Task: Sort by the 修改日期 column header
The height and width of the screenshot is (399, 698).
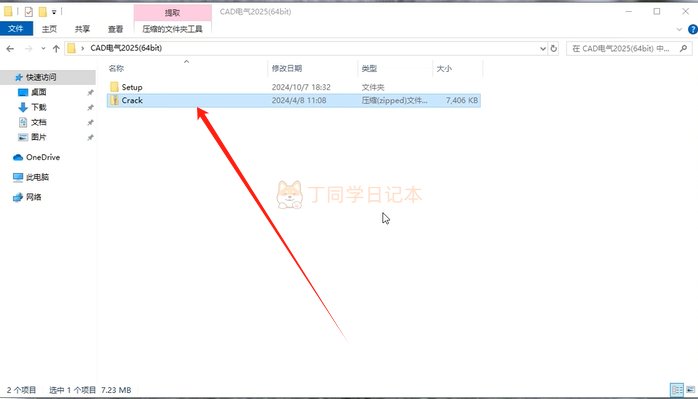Action: pyautogui.click(x=287, y=68)
